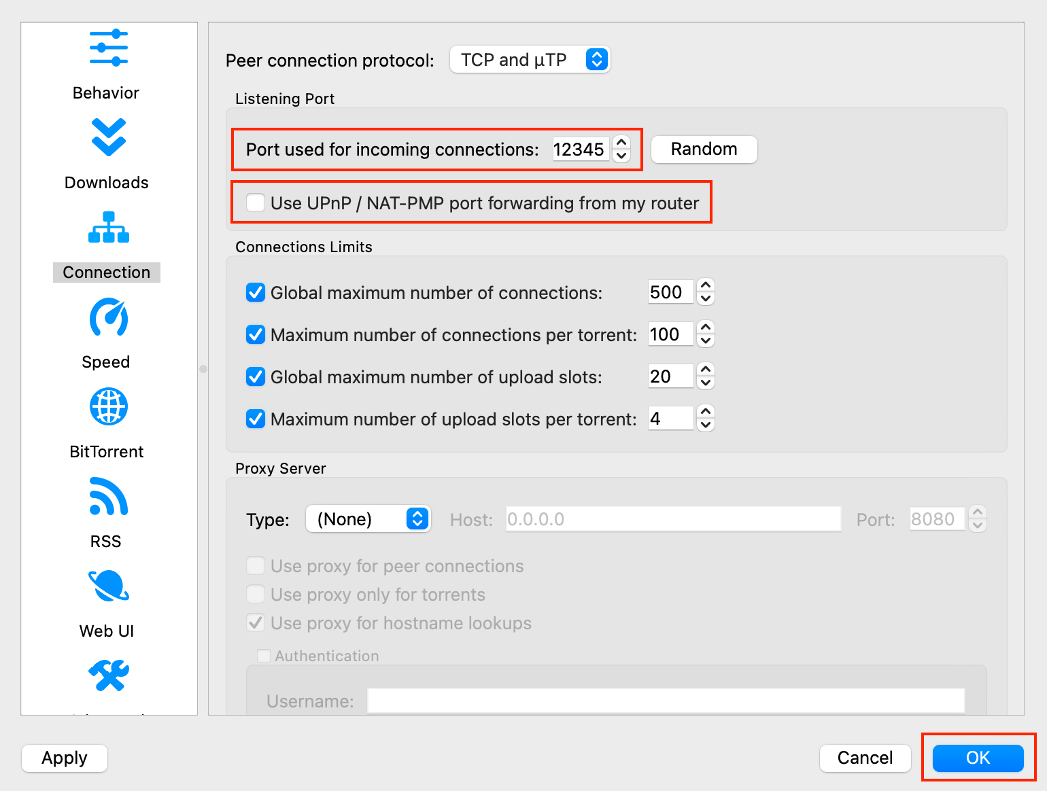Focus the incoming port field showing 12345
The width and height of the screenshot is (1048, 792).
(x=580, y=149)
